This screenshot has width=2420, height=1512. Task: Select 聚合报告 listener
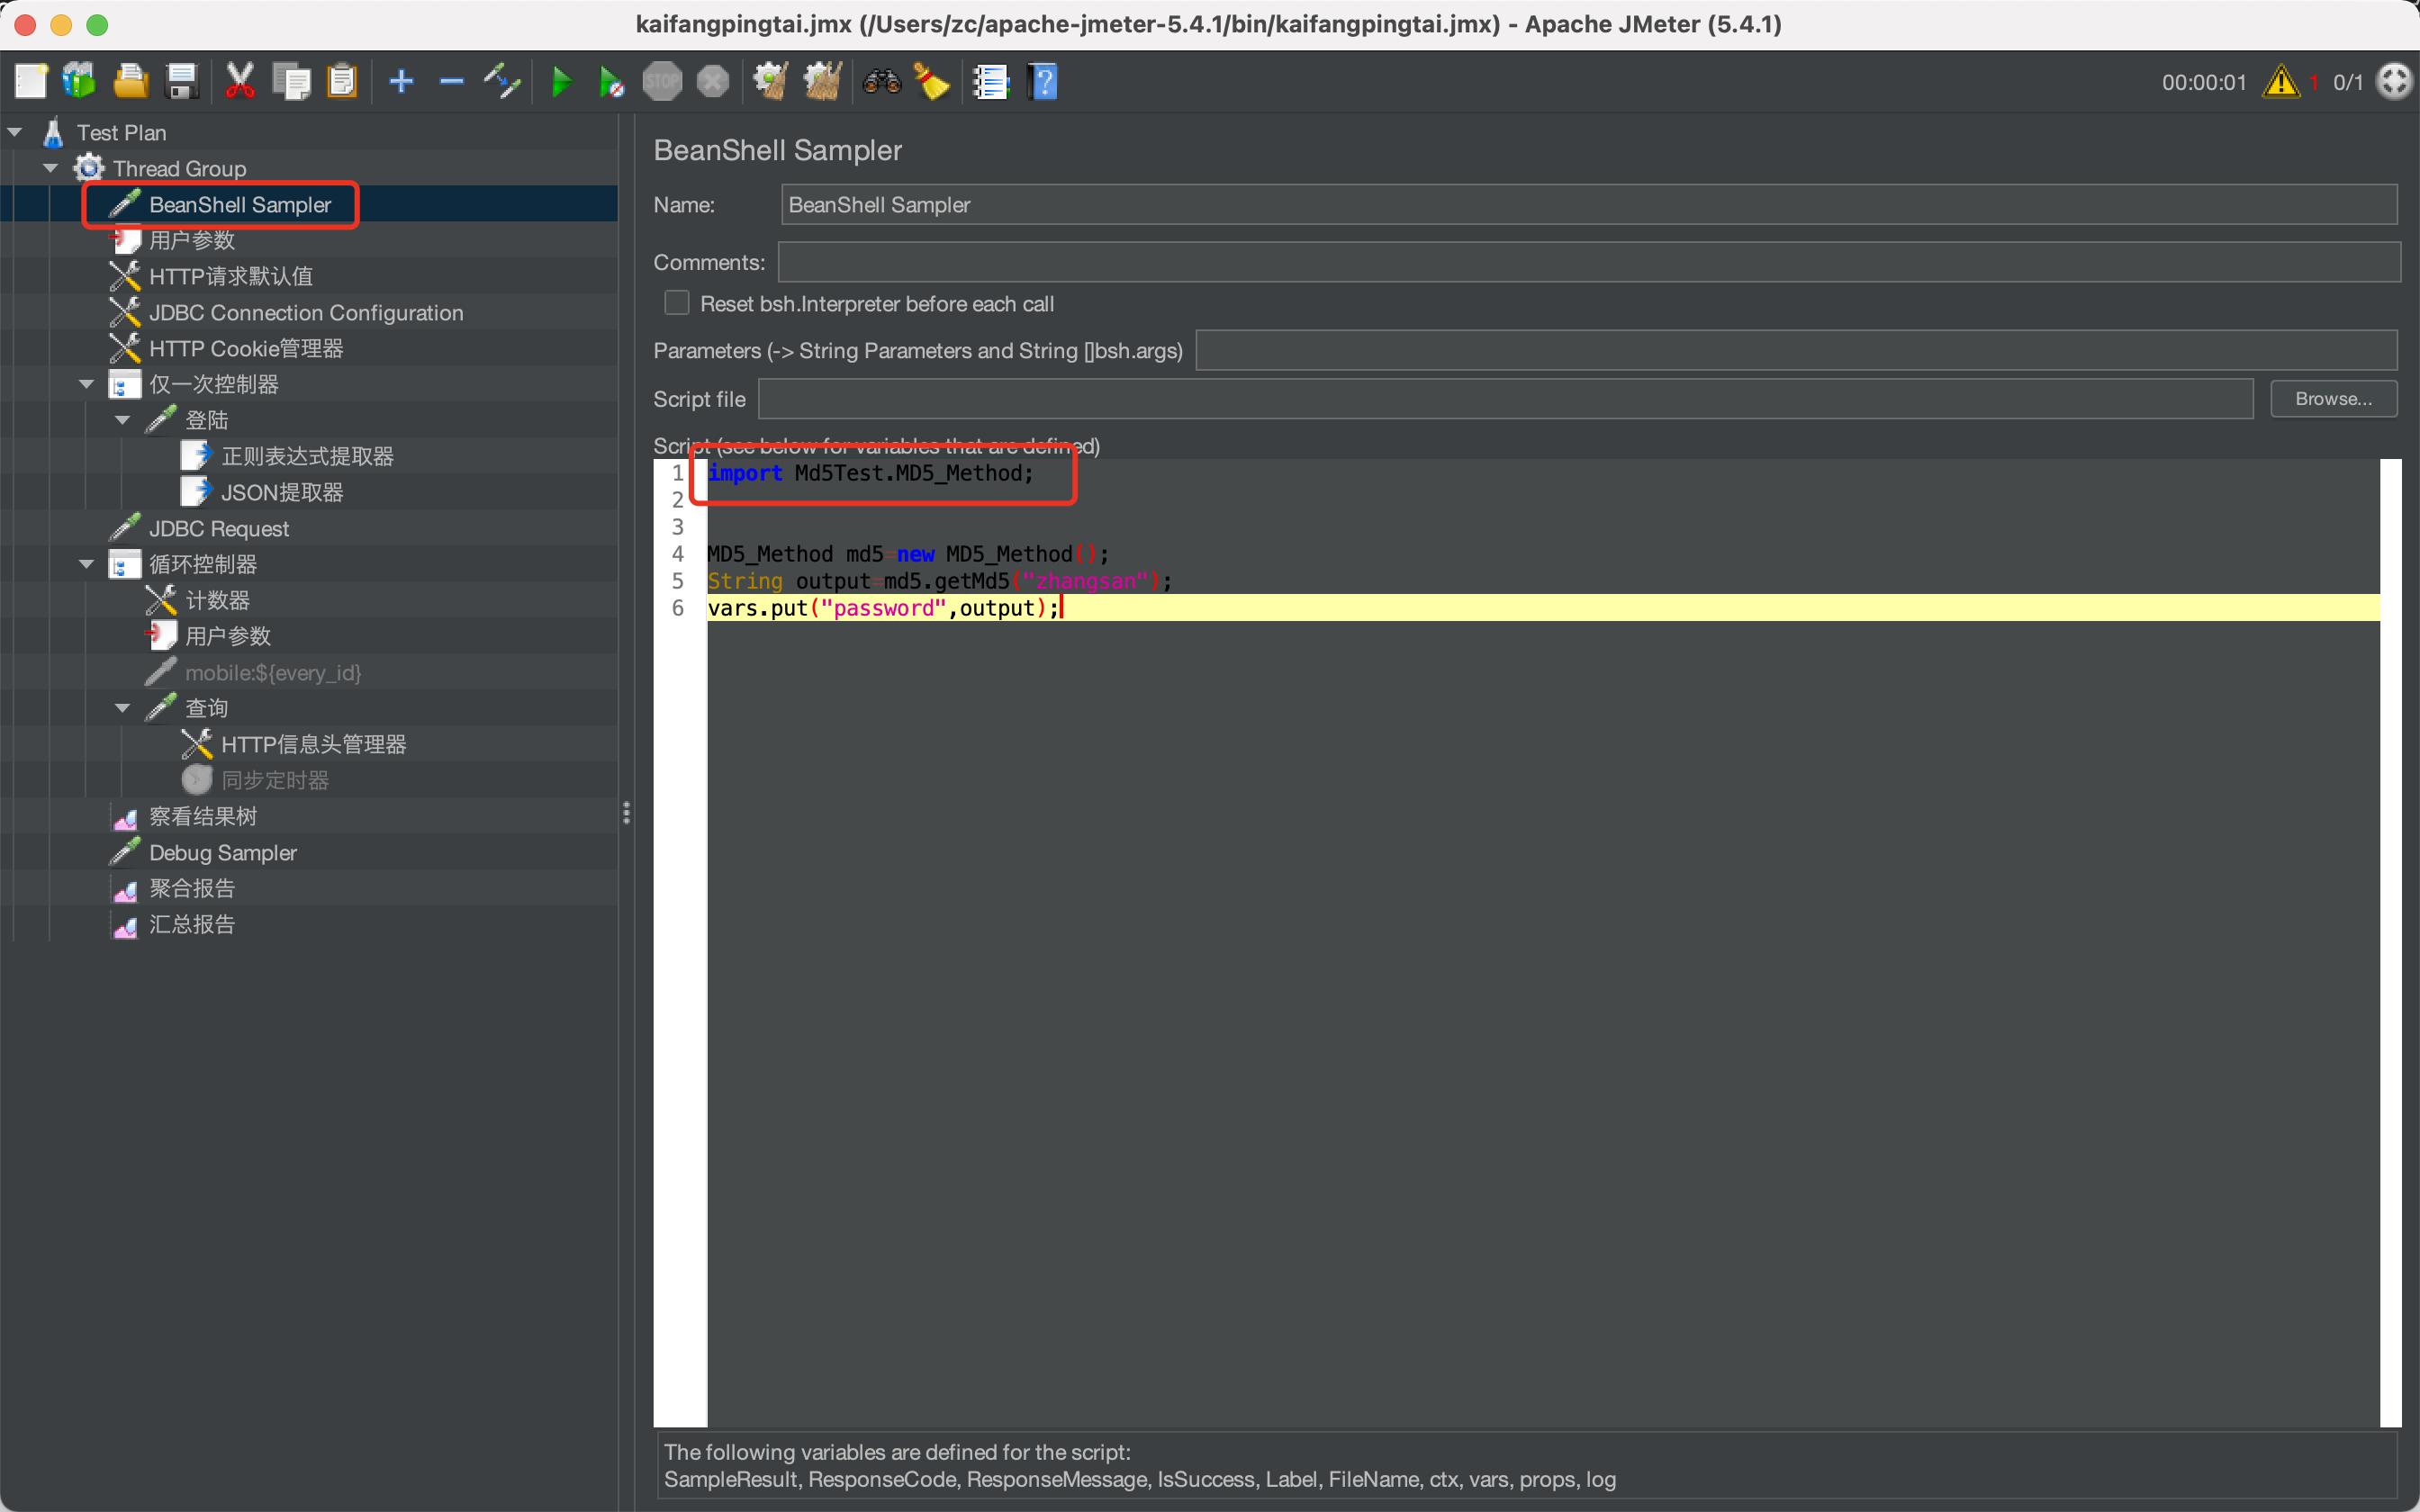pyautogui.click(x=192, y=888)
